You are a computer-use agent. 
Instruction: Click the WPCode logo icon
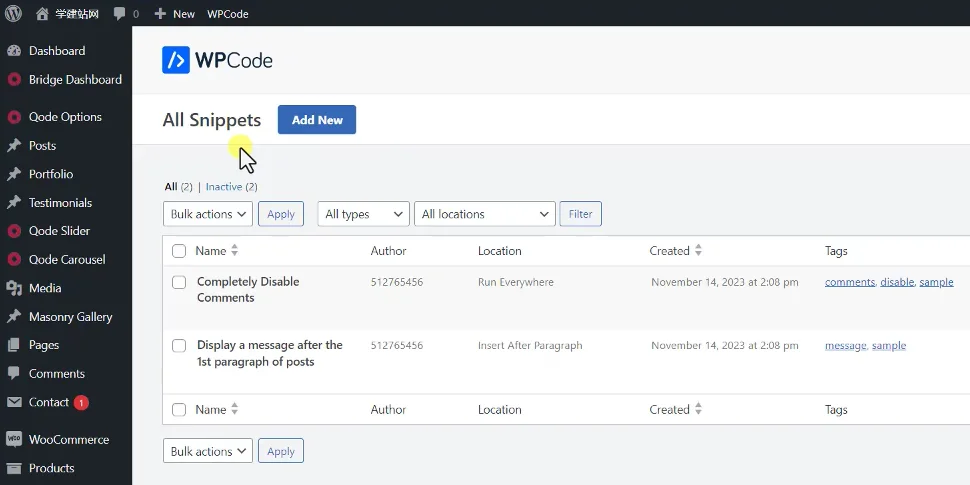176,60
